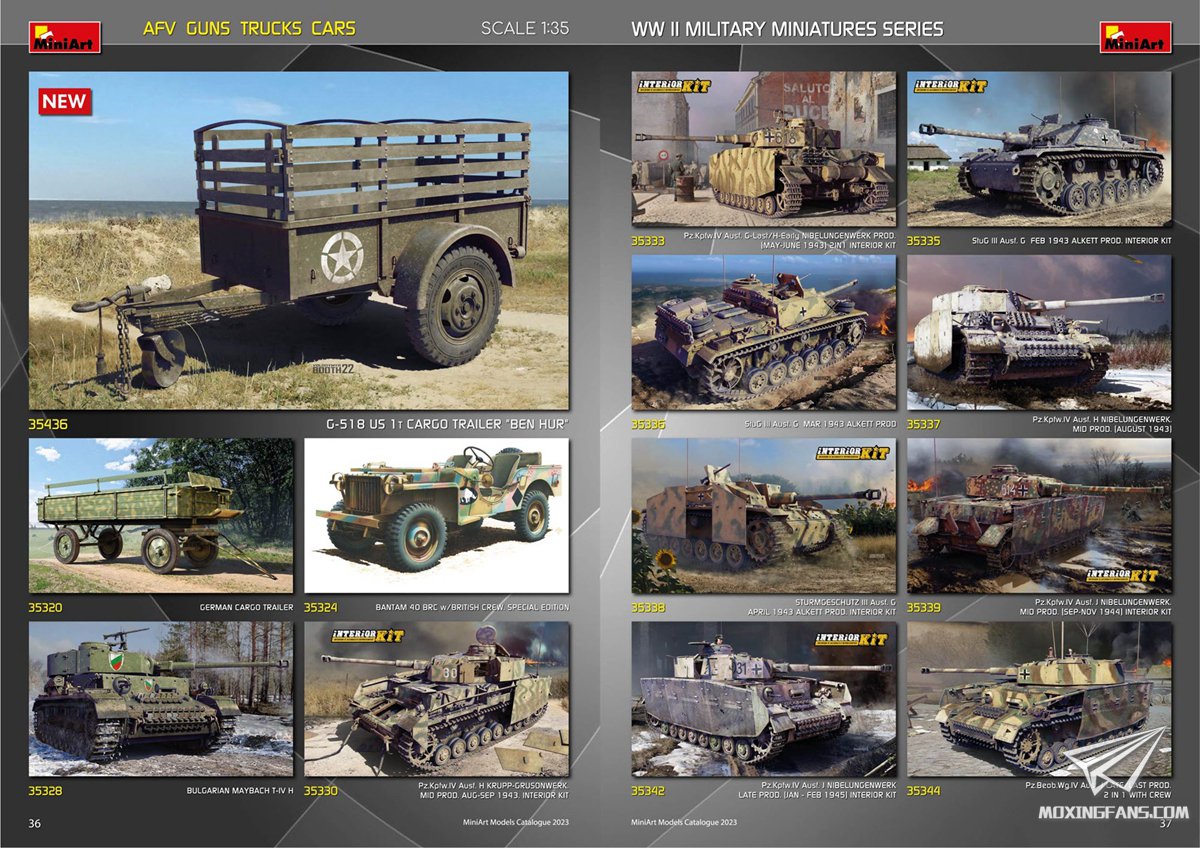View the 35342 Pz.Kpfw.IV Ausf. J late prod image
1200x848 pixels.
point(764,699)
